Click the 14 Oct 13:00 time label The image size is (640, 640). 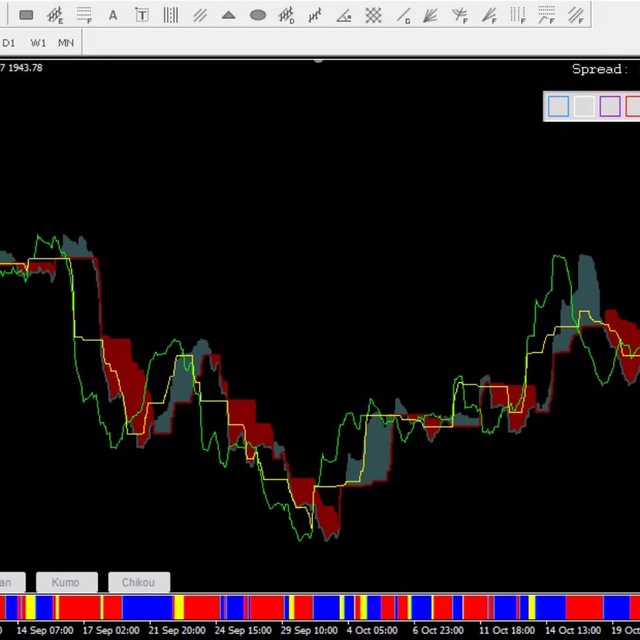573,631
